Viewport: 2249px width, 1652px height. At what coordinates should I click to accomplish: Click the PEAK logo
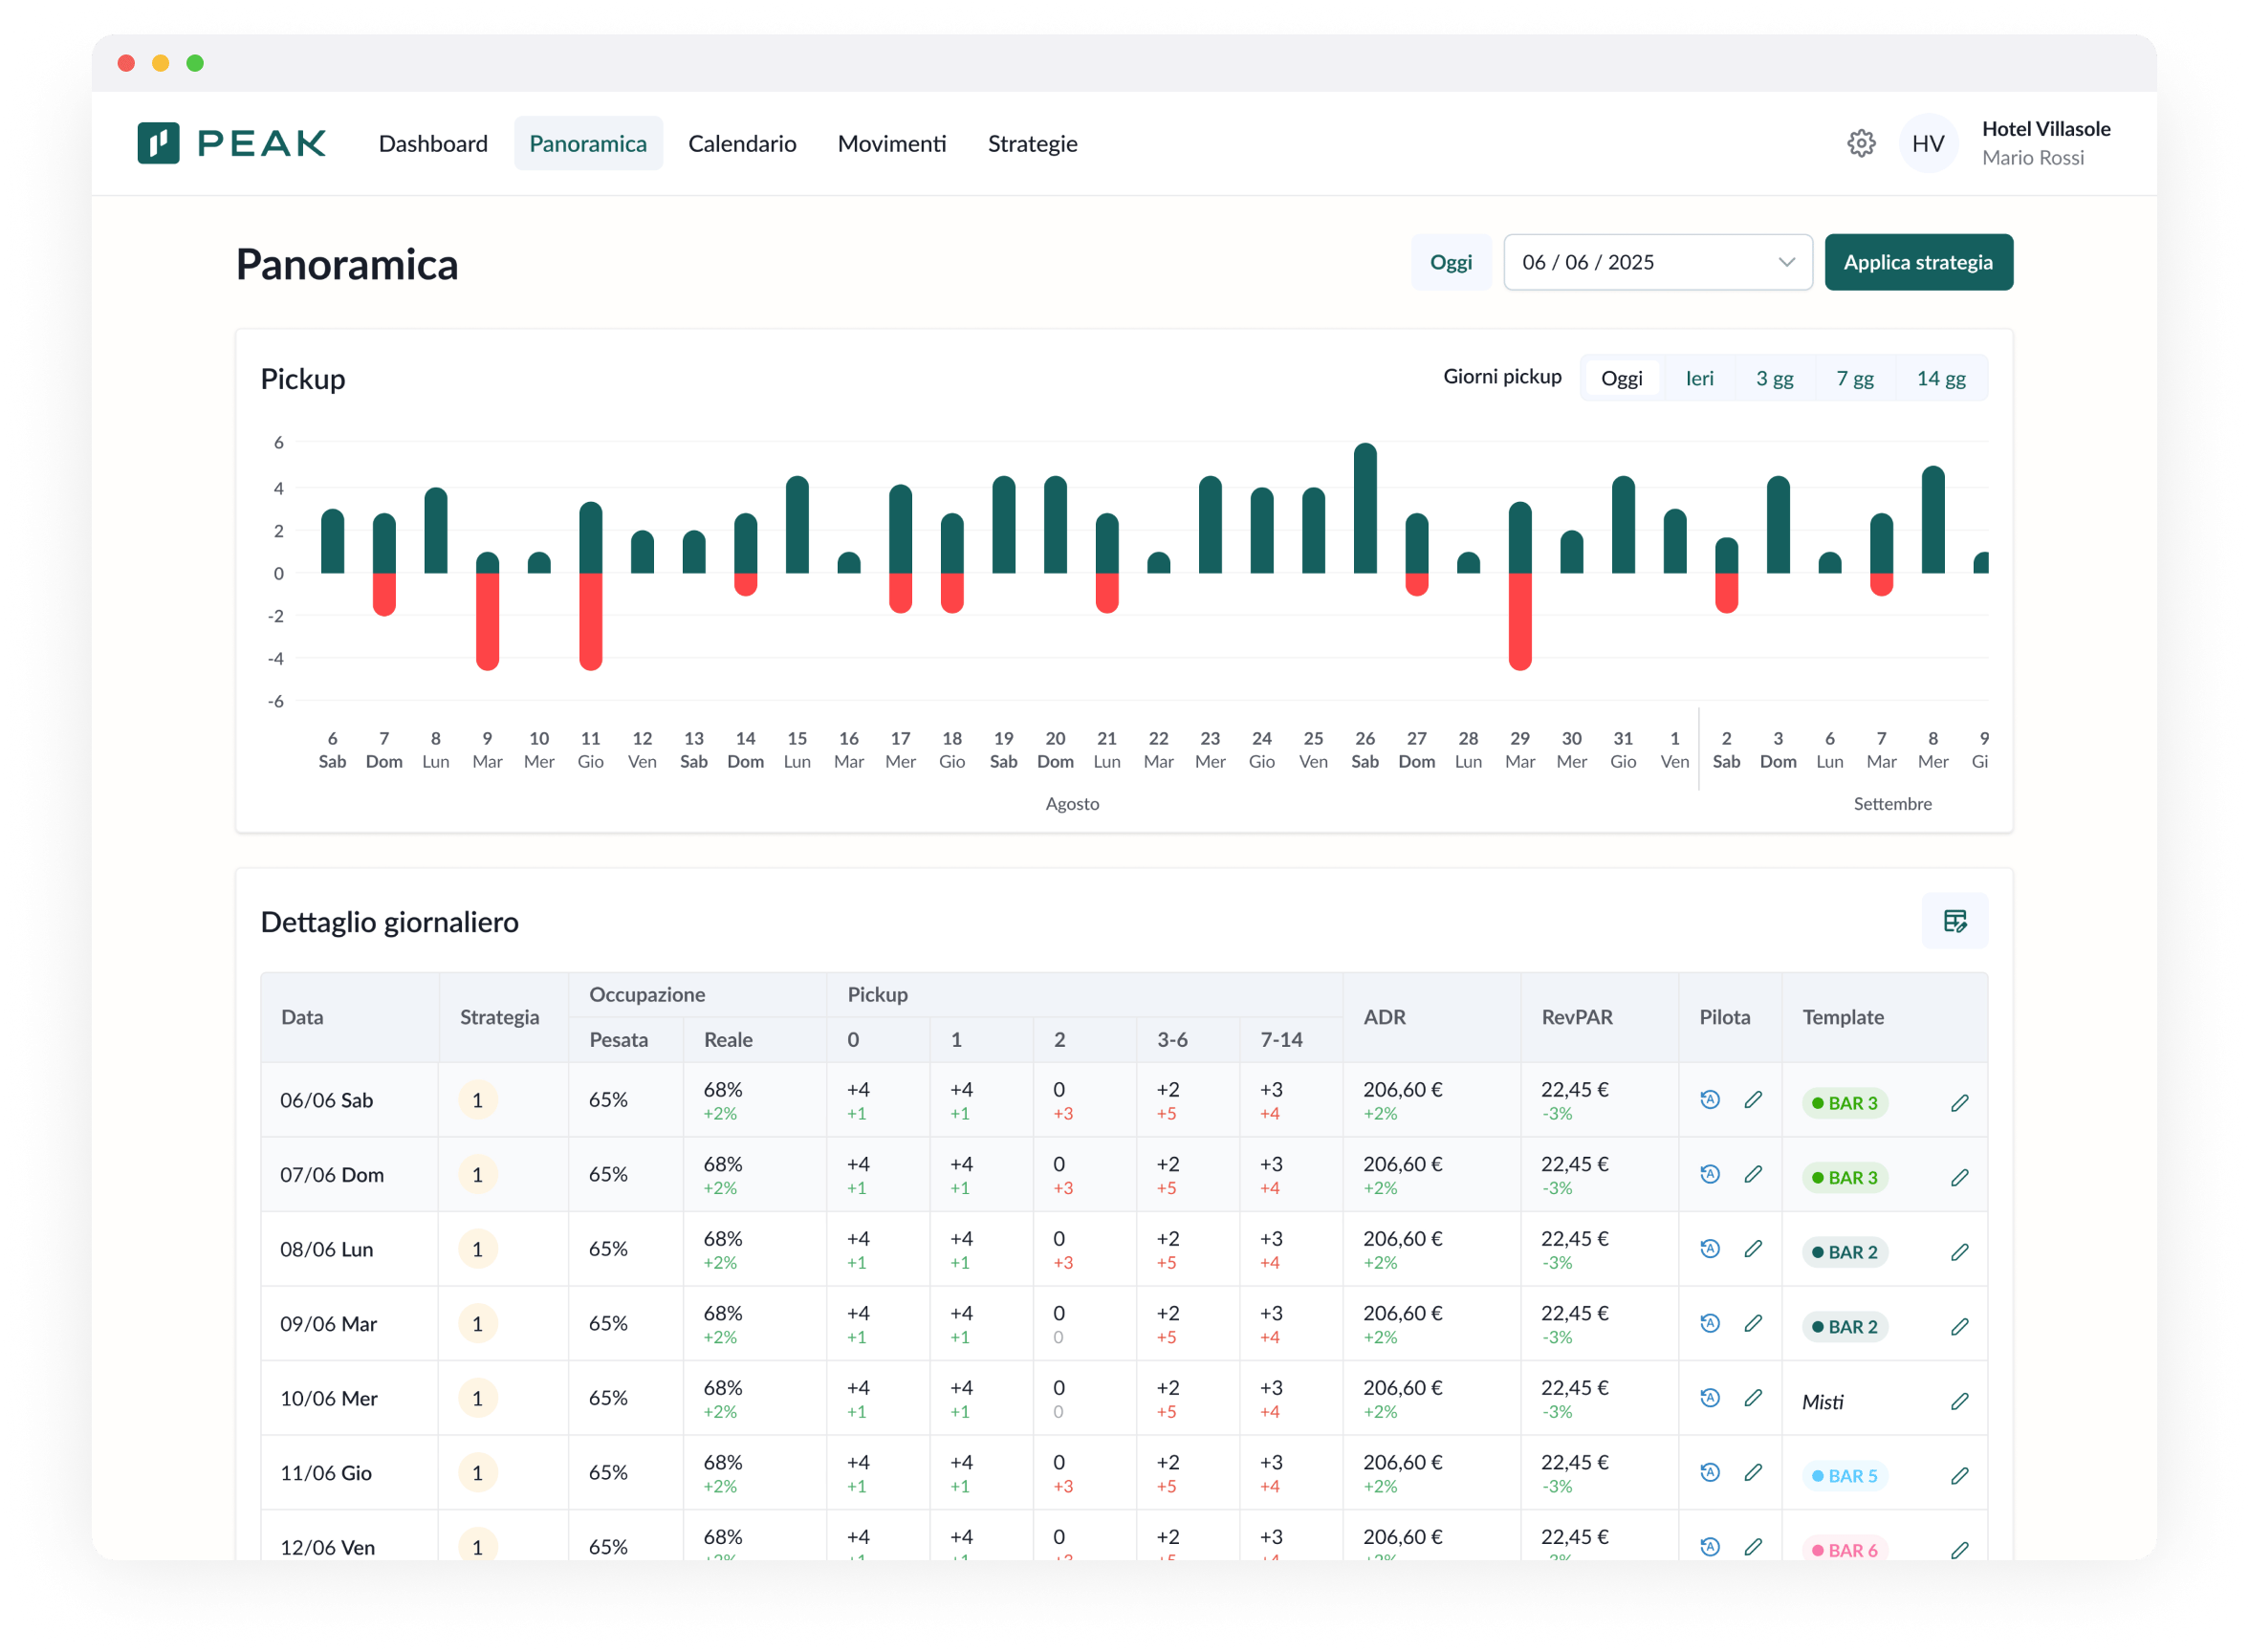[x=232, y=143]
